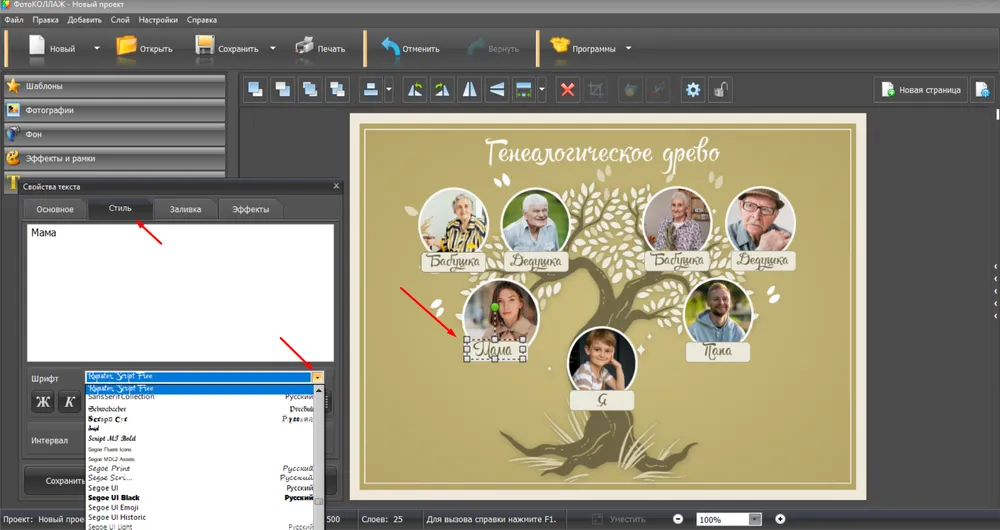Open object settings with the gear icon
Viewport: 1000px width, 530px height.
pyautogui.click(x=692, y=90)
